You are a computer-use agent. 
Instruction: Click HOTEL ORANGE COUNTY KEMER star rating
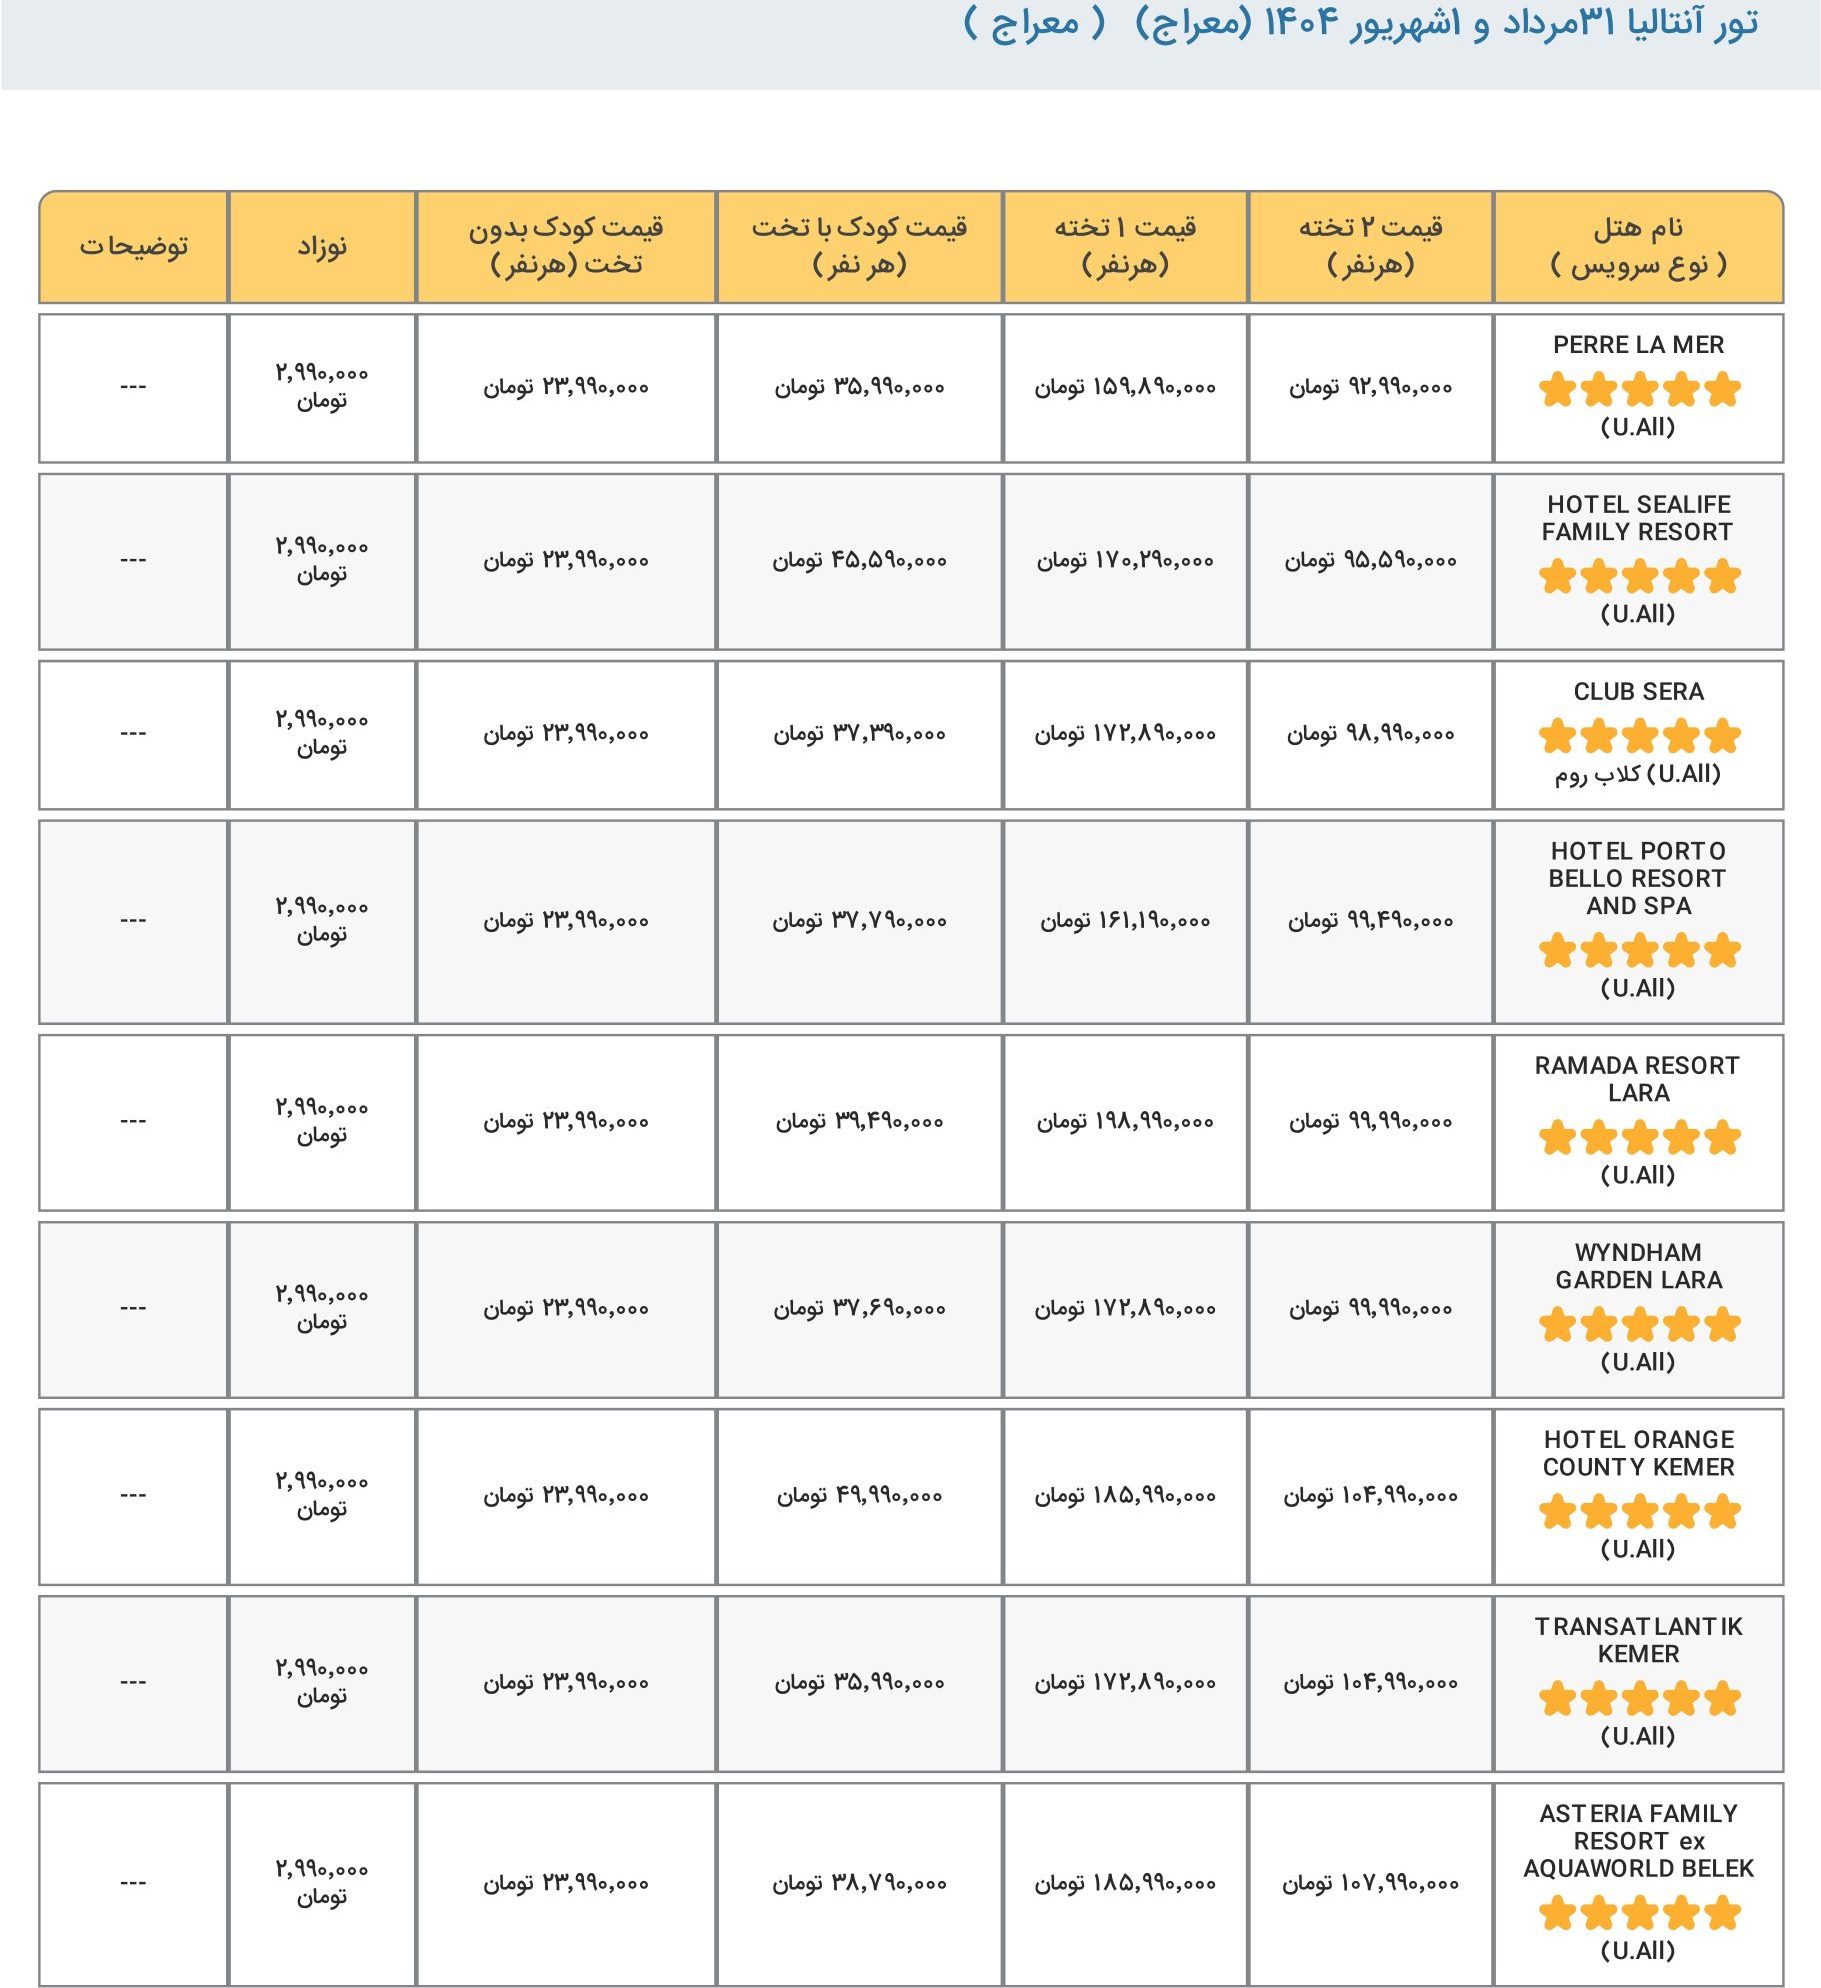coord(1639,1511)
